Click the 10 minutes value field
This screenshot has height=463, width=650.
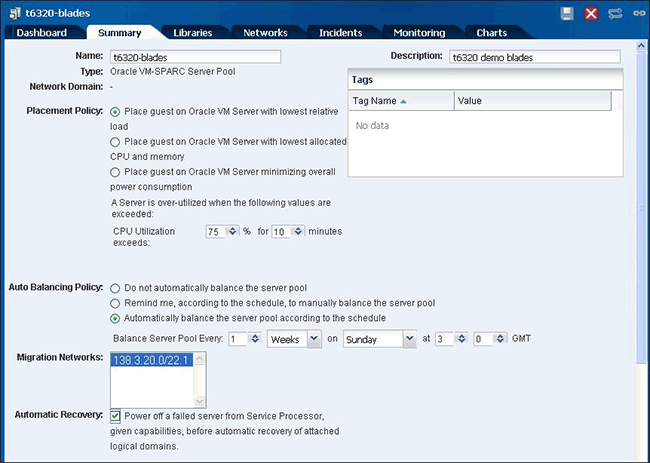(x=281, y=232)
